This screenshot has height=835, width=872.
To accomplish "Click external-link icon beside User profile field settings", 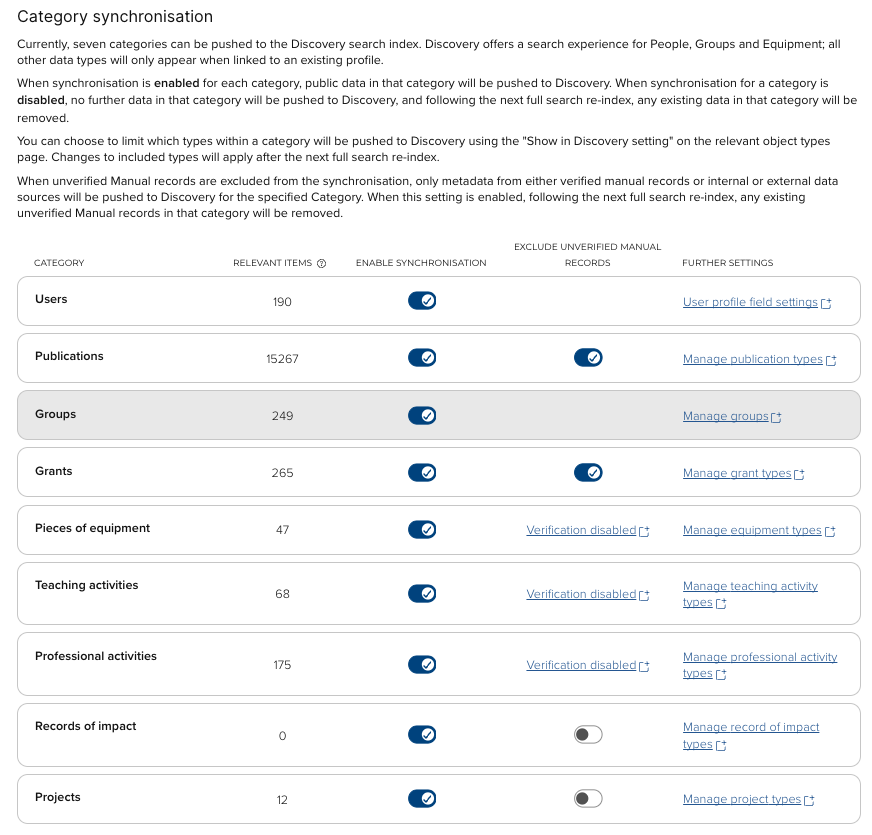I will [x=826, y=304].
